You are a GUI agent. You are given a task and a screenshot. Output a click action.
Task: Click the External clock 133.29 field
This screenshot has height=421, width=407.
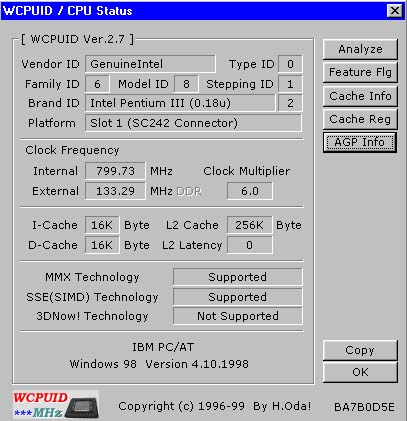click(x=115, y=191)
